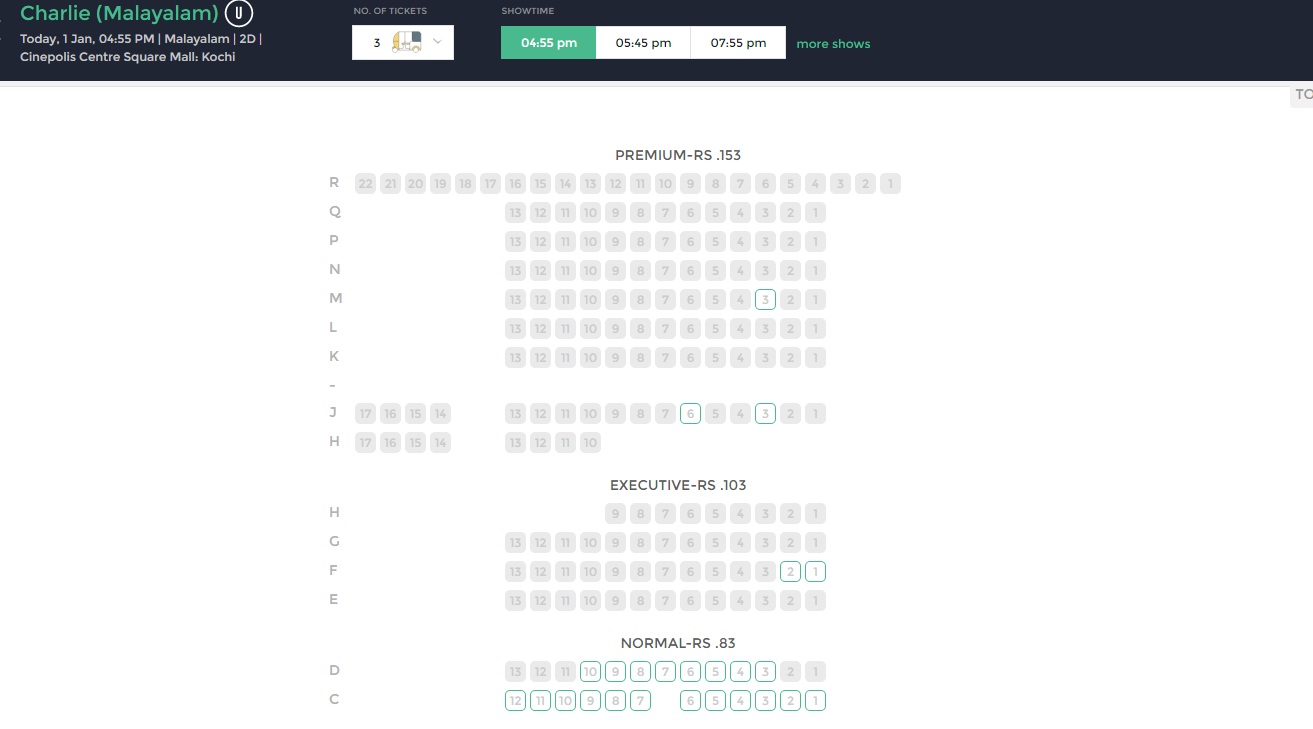Viewport: 1313px width, 729px height.
Task: Choose seat 7 in Normal row D
Action: (665, 672)
